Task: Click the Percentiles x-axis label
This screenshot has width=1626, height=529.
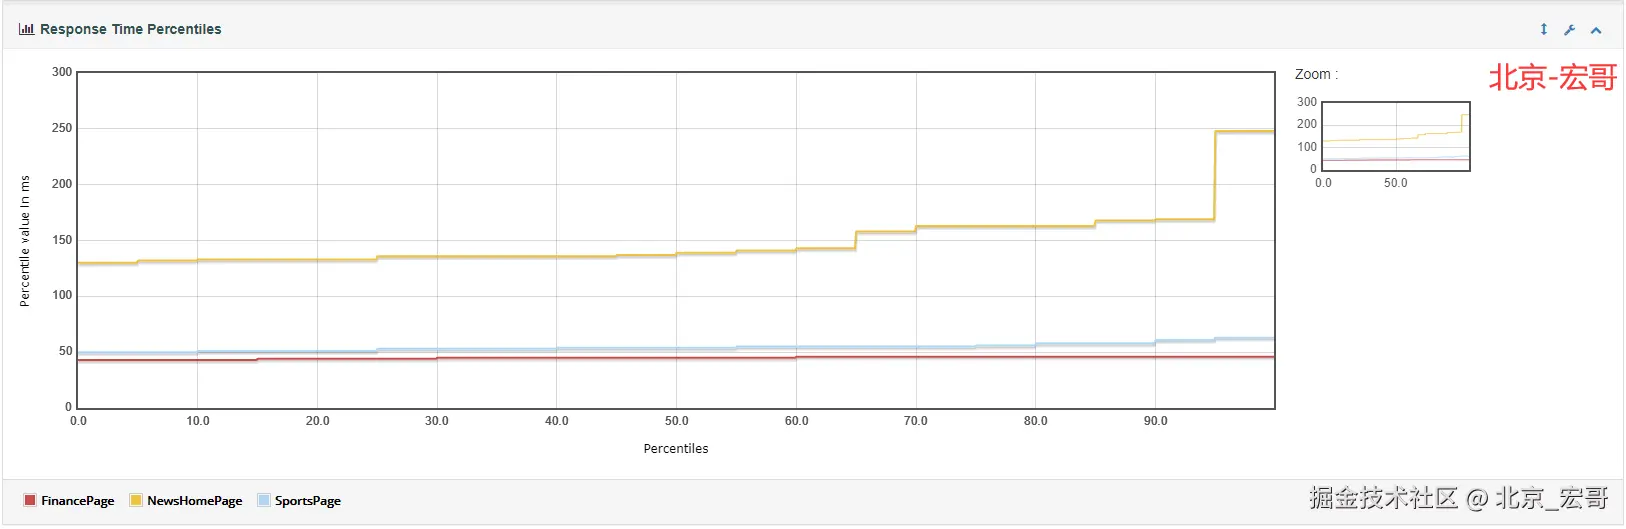Action: click(676, 449)
